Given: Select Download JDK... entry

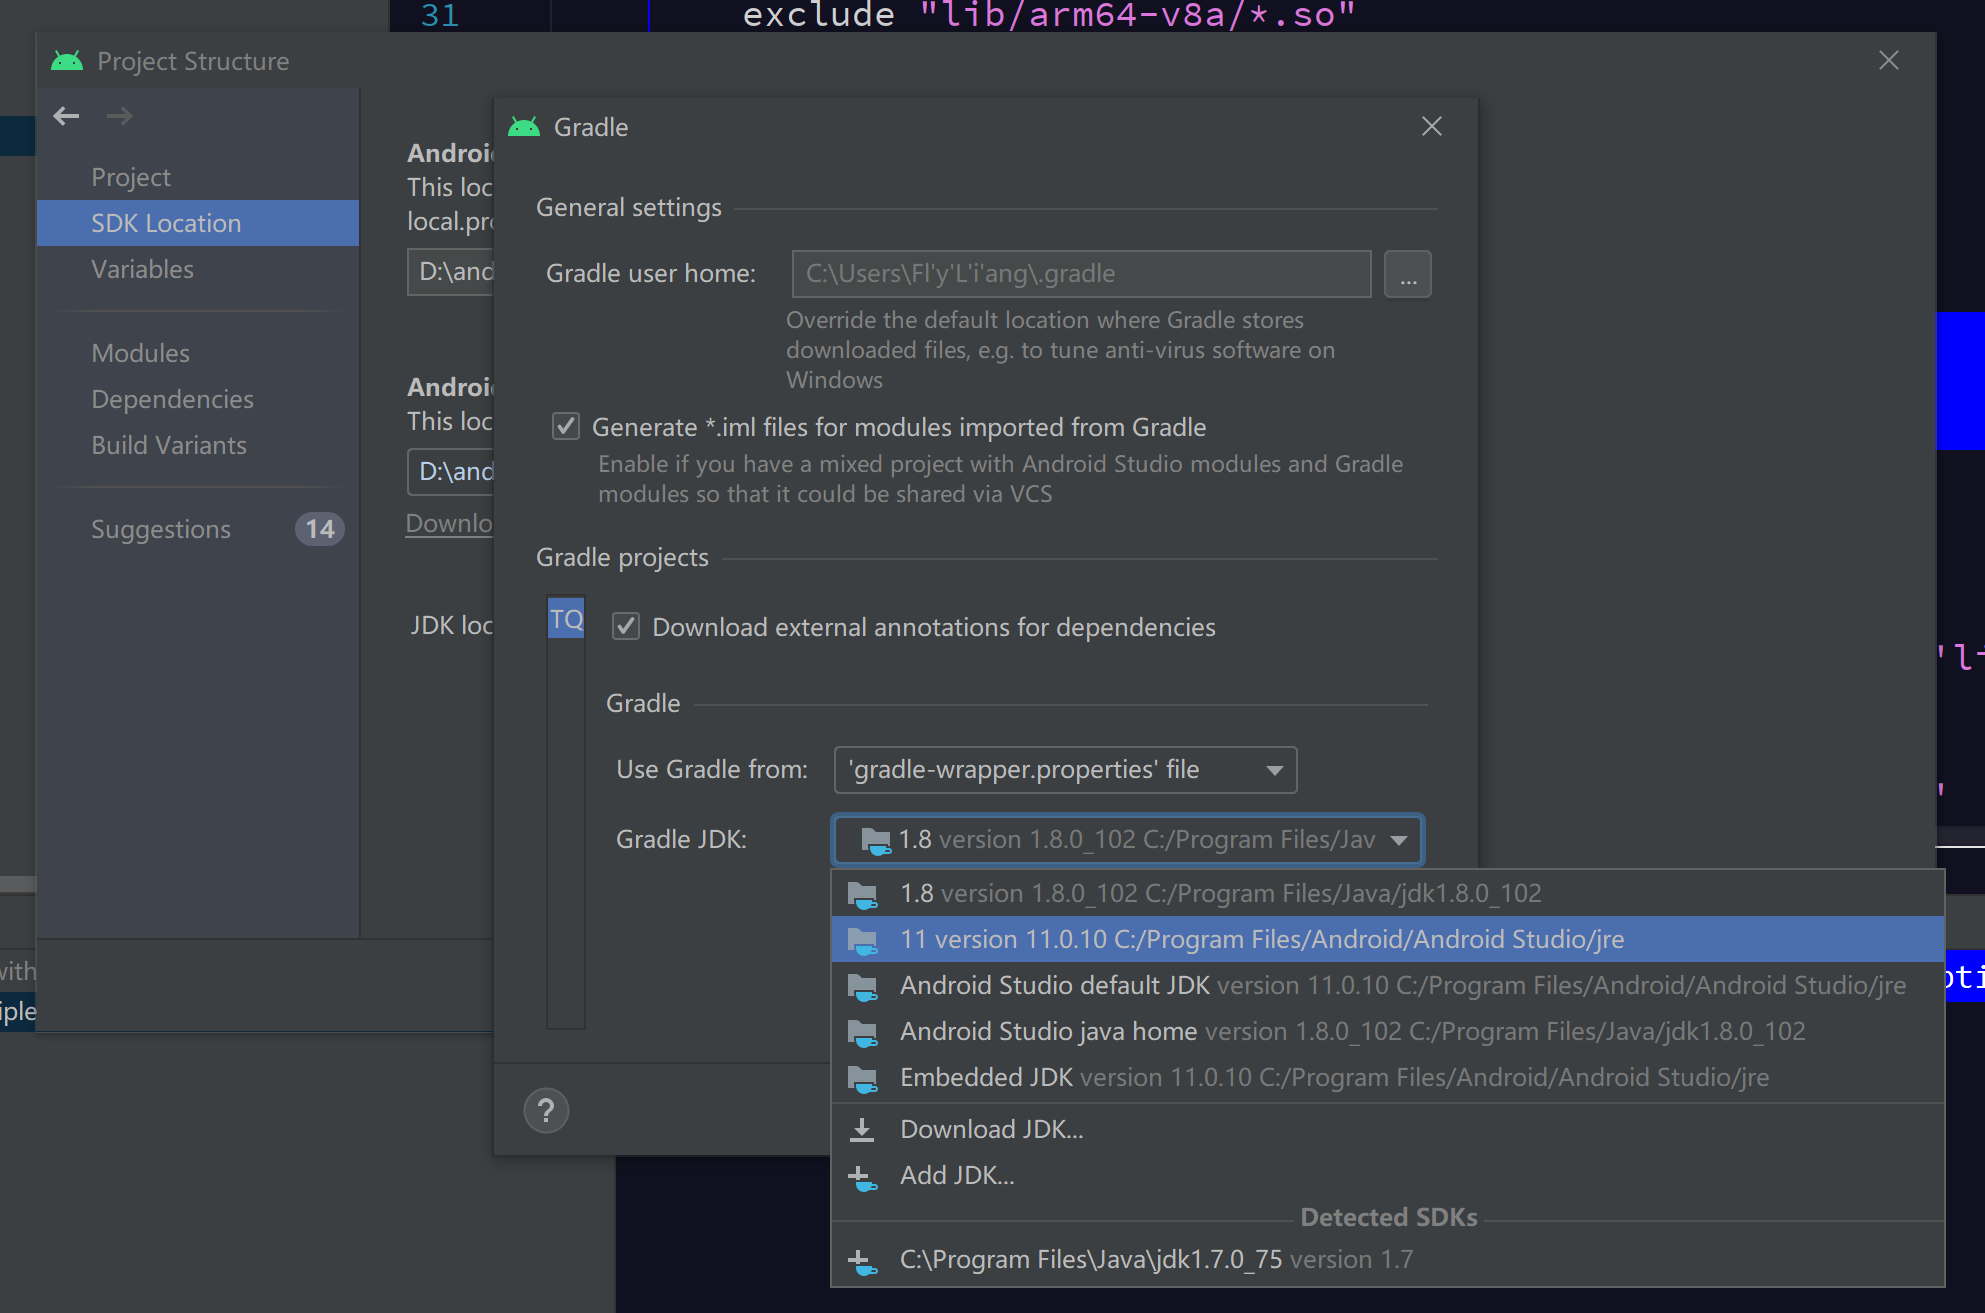Looking at the screenshot, I should [x=1388, y=1130].
